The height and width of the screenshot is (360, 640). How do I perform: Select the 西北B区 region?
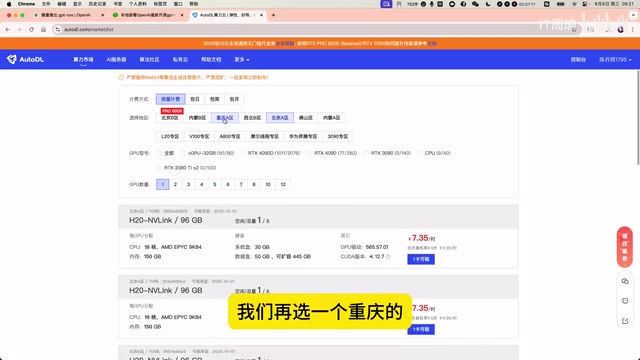(x=252, y=118)
